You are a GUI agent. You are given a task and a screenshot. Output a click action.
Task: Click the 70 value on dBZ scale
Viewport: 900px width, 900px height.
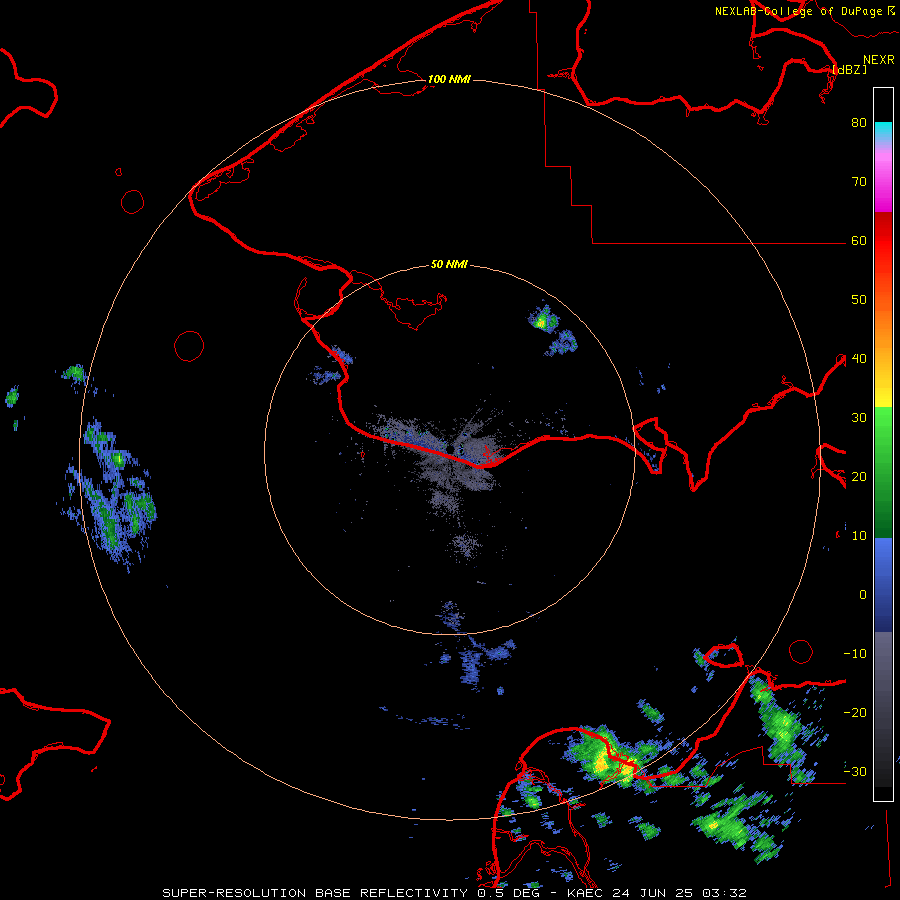tap(859, 181)
